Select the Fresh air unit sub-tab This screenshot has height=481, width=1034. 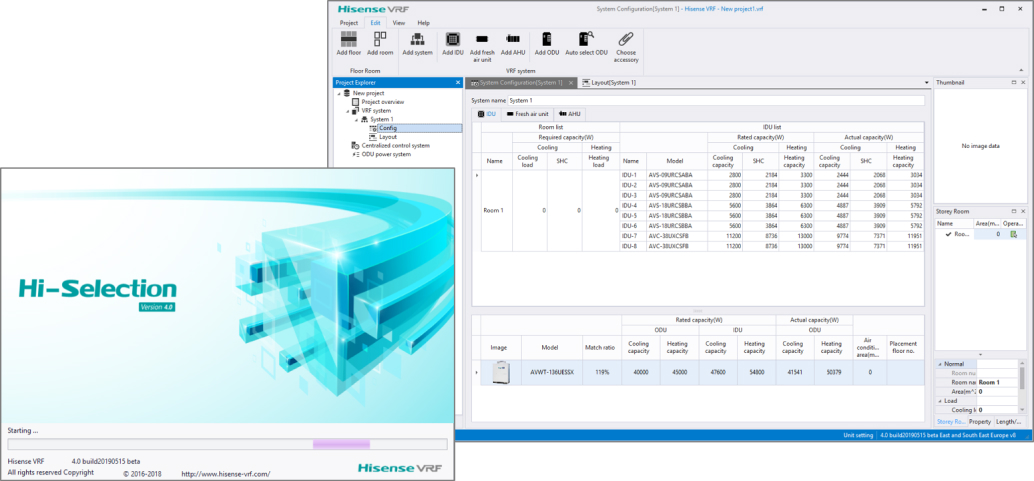pyautogui.click(x=528, y=114)
